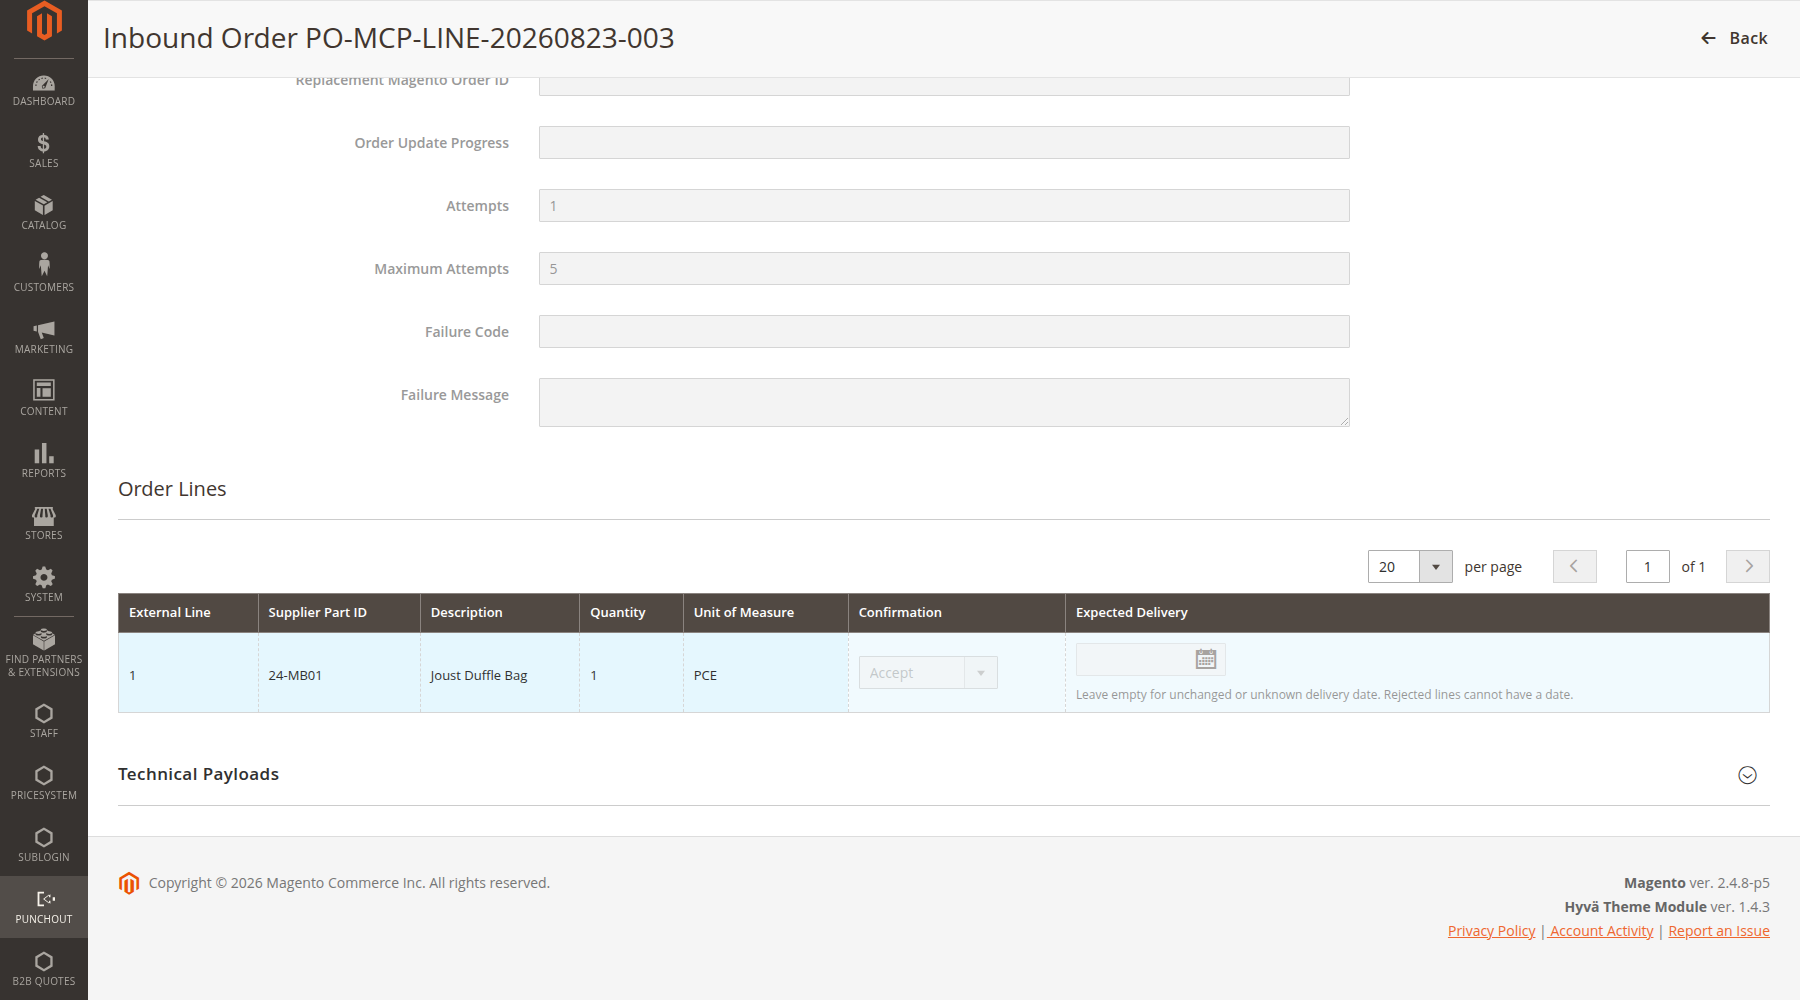Open the Content menu
The height and width of the screenshot is (1000, 1800).
[44, 400]
